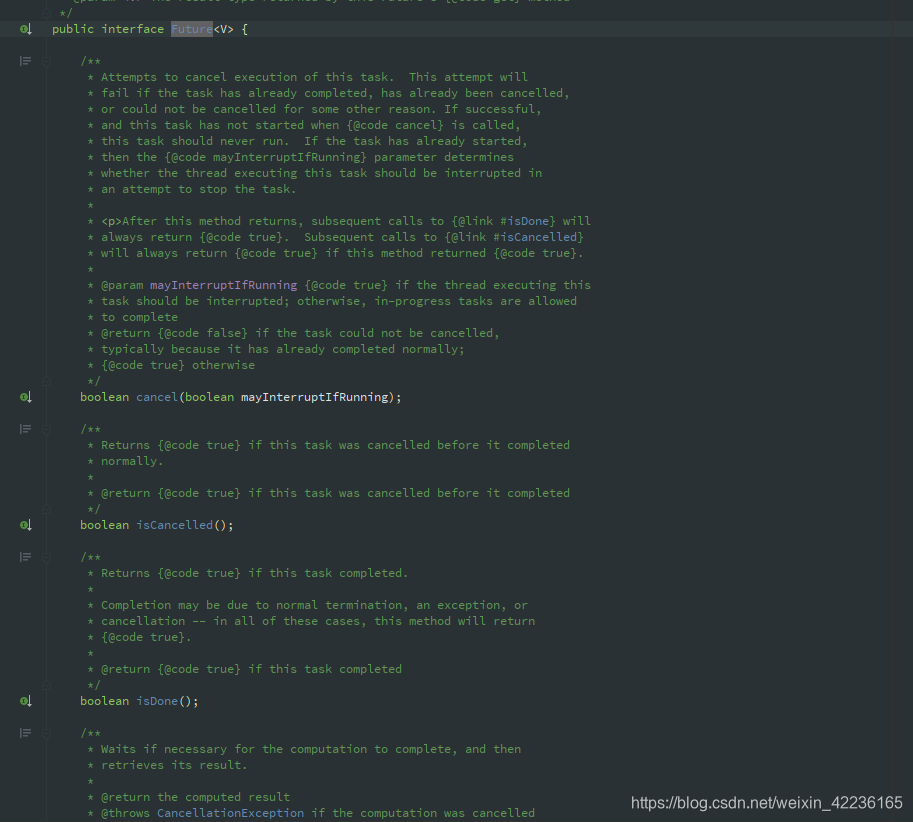Click the implementations gutter icon next to cancel method

[26, 397]
